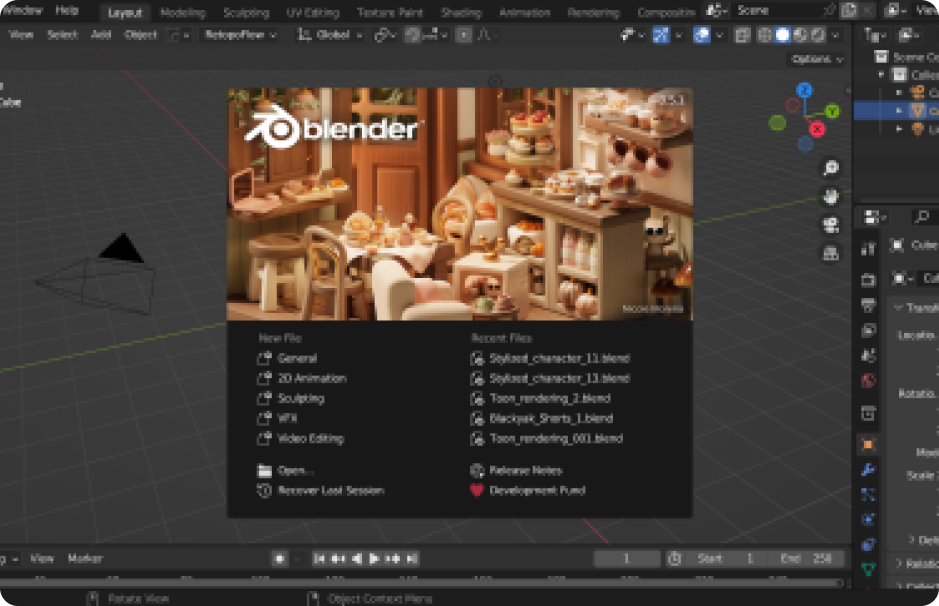Open the Add menu in viewport header

pyautogui.click(x=101, y=35)
